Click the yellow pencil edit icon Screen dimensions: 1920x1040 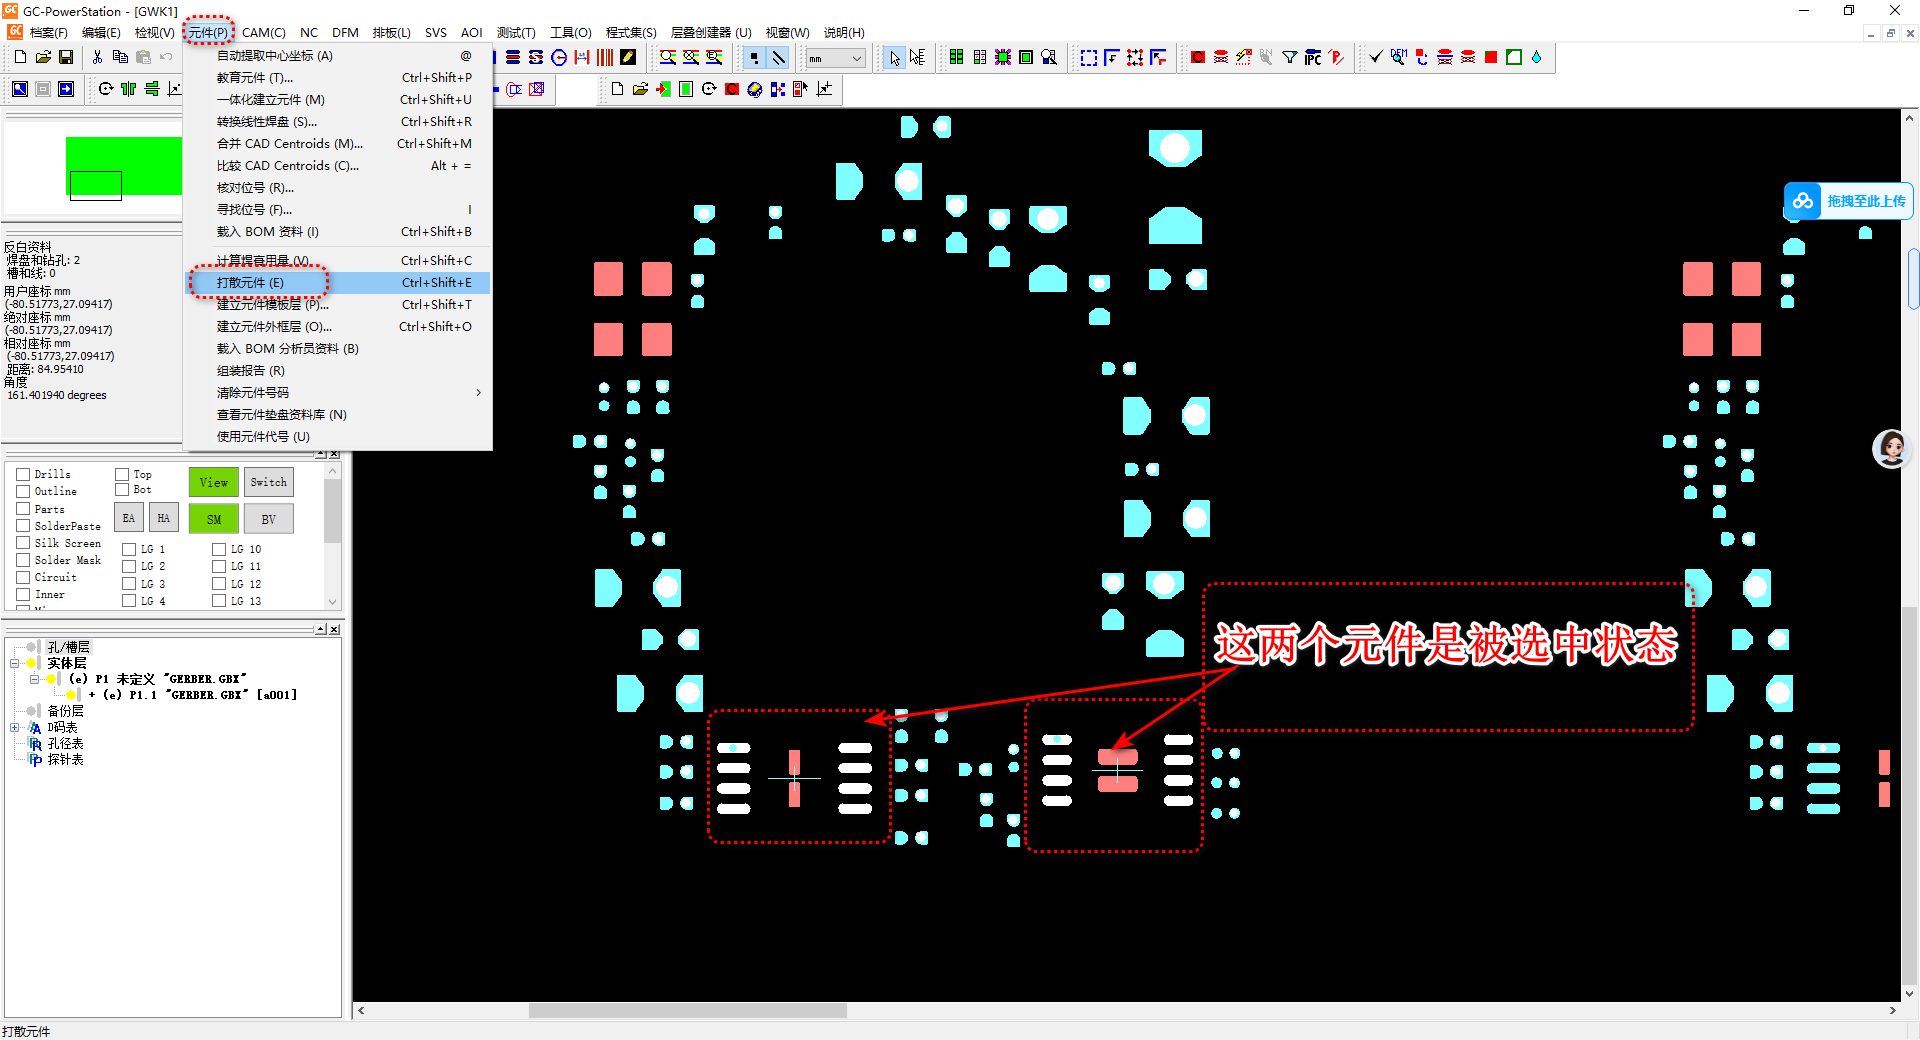628,57
